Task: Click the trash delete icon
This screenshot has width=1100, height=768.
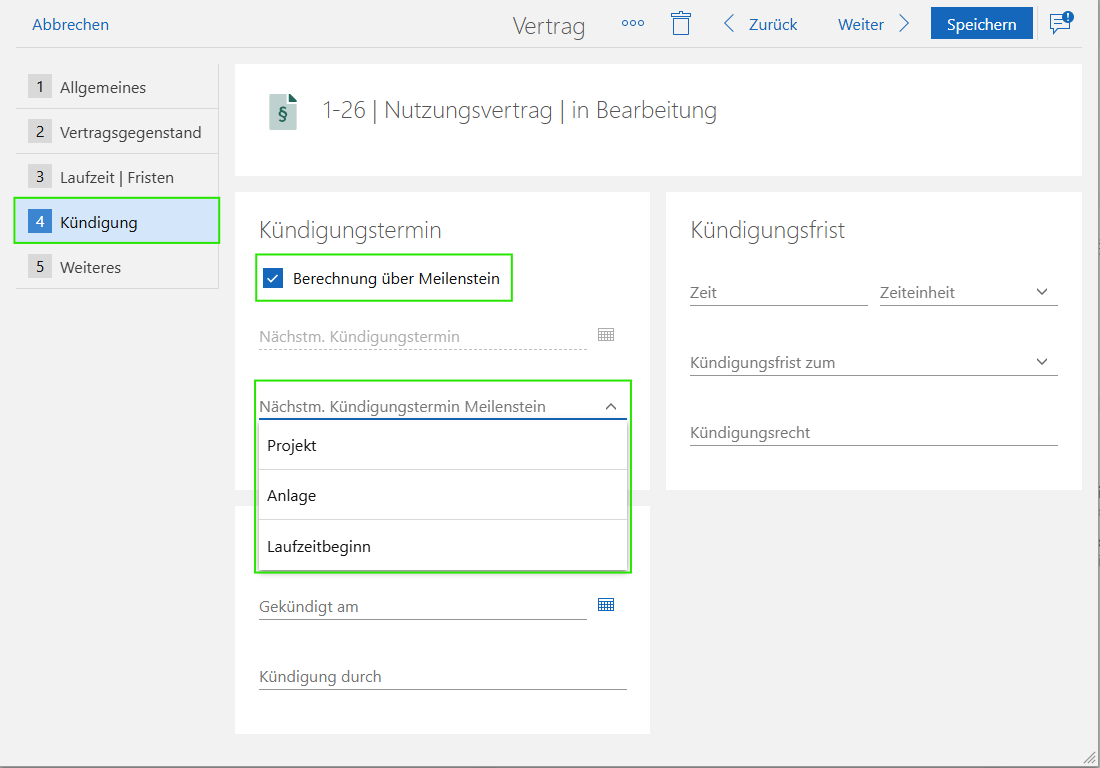Action: 680,23
